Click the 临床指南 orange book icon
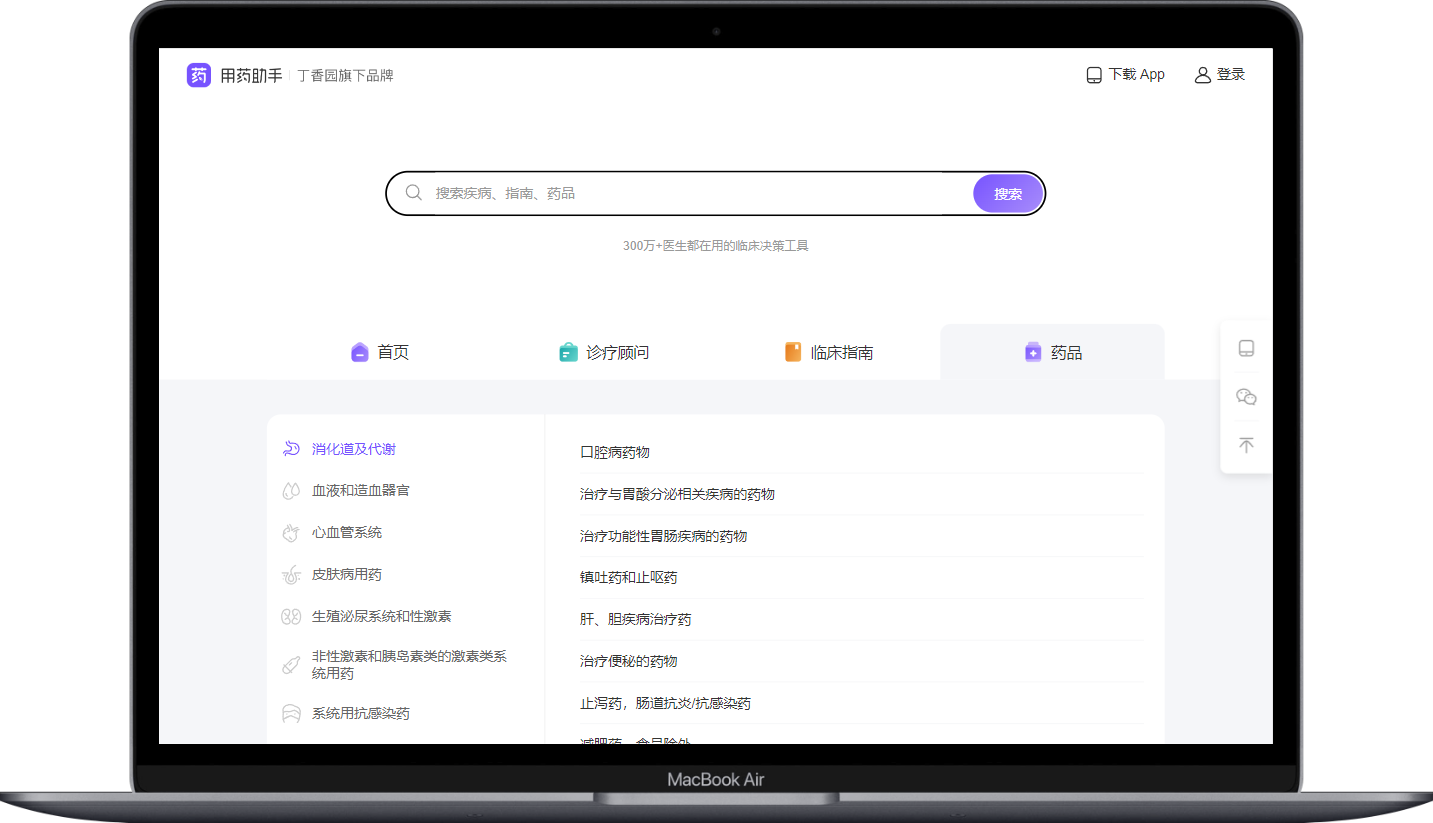 pyautogui.click(x=793, y=352)
